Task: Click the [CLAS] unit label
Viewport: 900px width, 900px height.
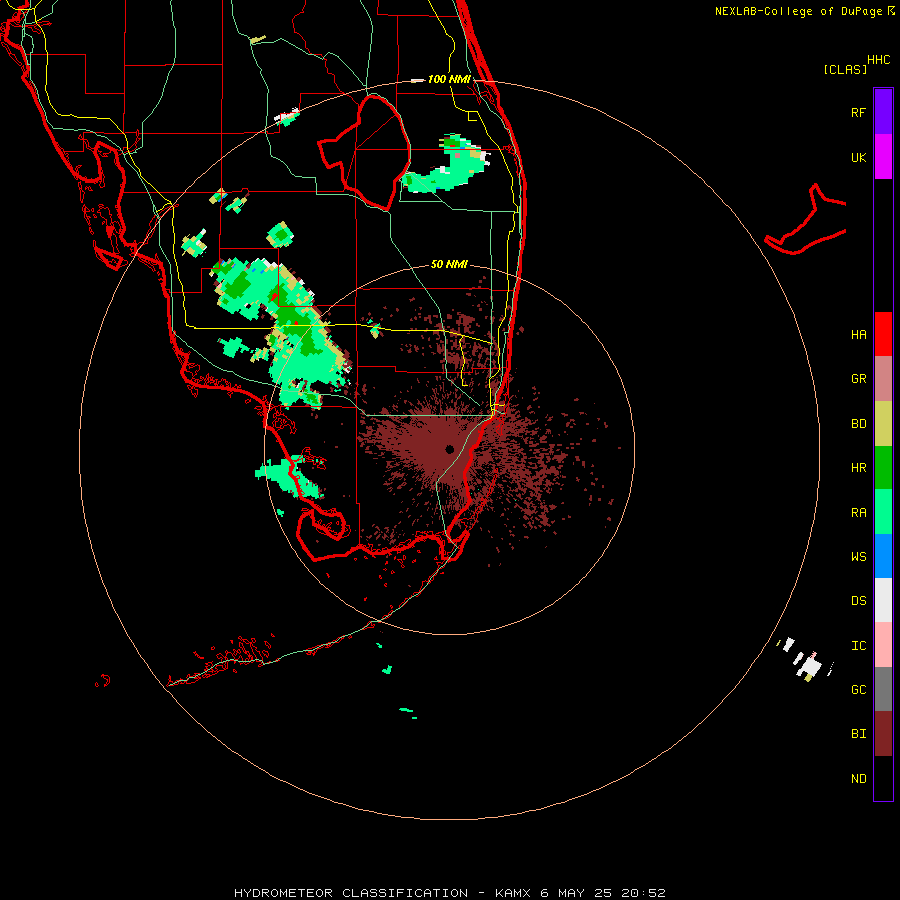Action: point(845,69)
